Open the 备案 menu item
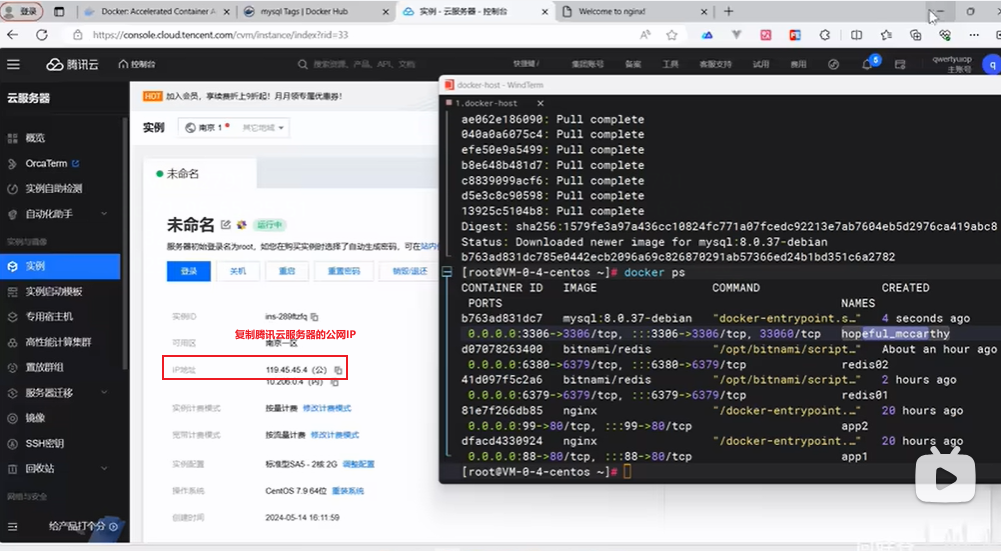This screenshot has height=551, width=1001. click(x=633, y=64)
